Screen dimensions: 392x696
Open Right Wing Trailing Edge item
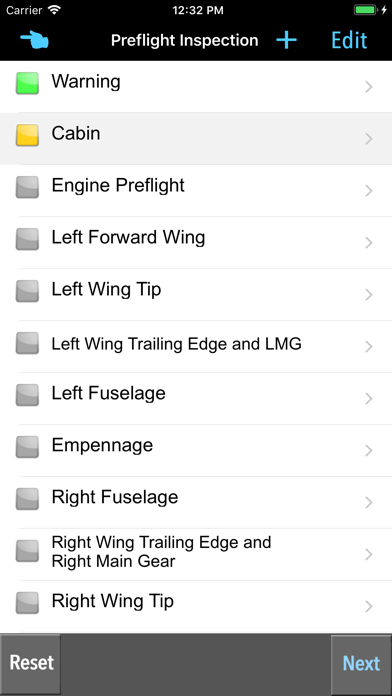[x=196, y=554]
